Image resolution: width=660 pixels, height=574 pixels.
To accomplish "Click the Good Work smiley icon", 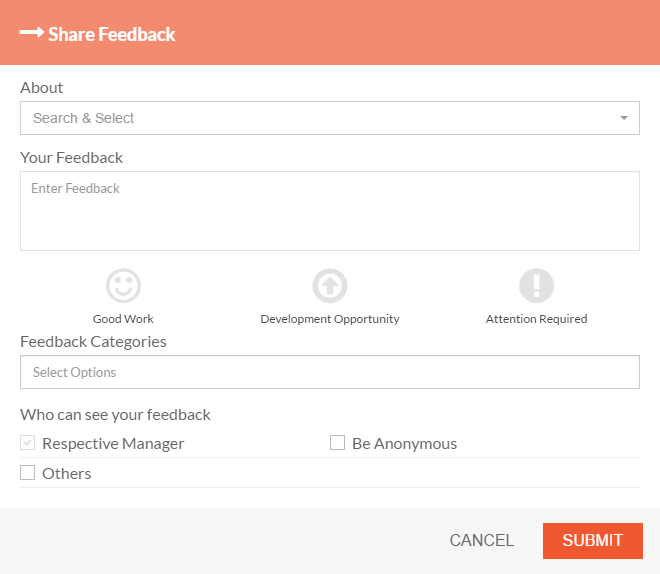I will [x=123, y=286].
